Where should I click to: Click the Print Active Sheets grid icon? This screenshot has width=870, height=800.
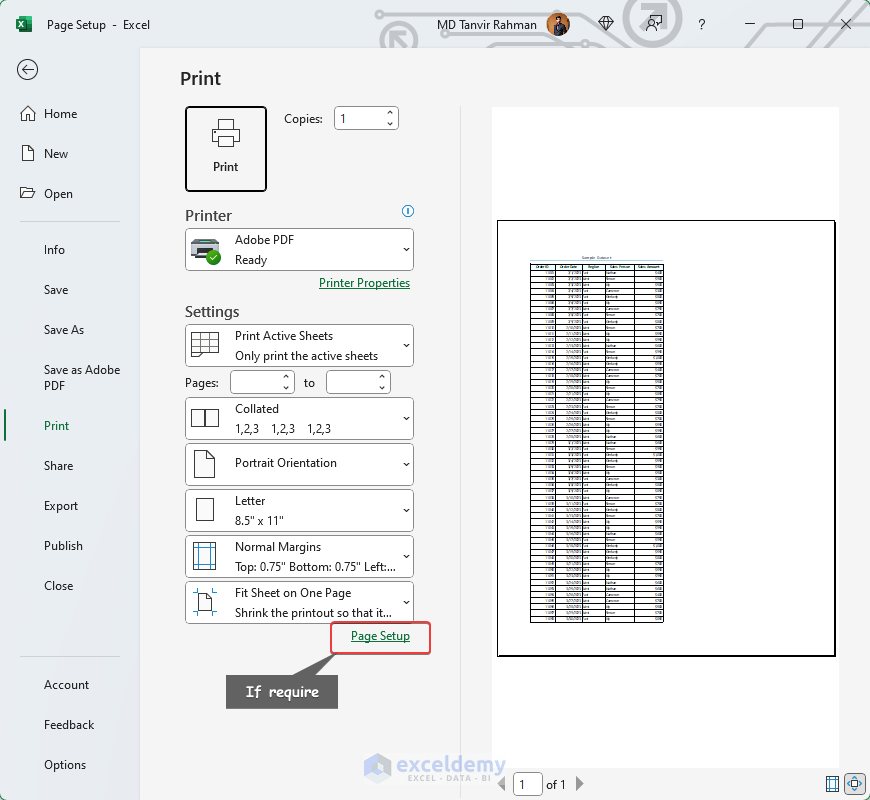pos(205,345)
